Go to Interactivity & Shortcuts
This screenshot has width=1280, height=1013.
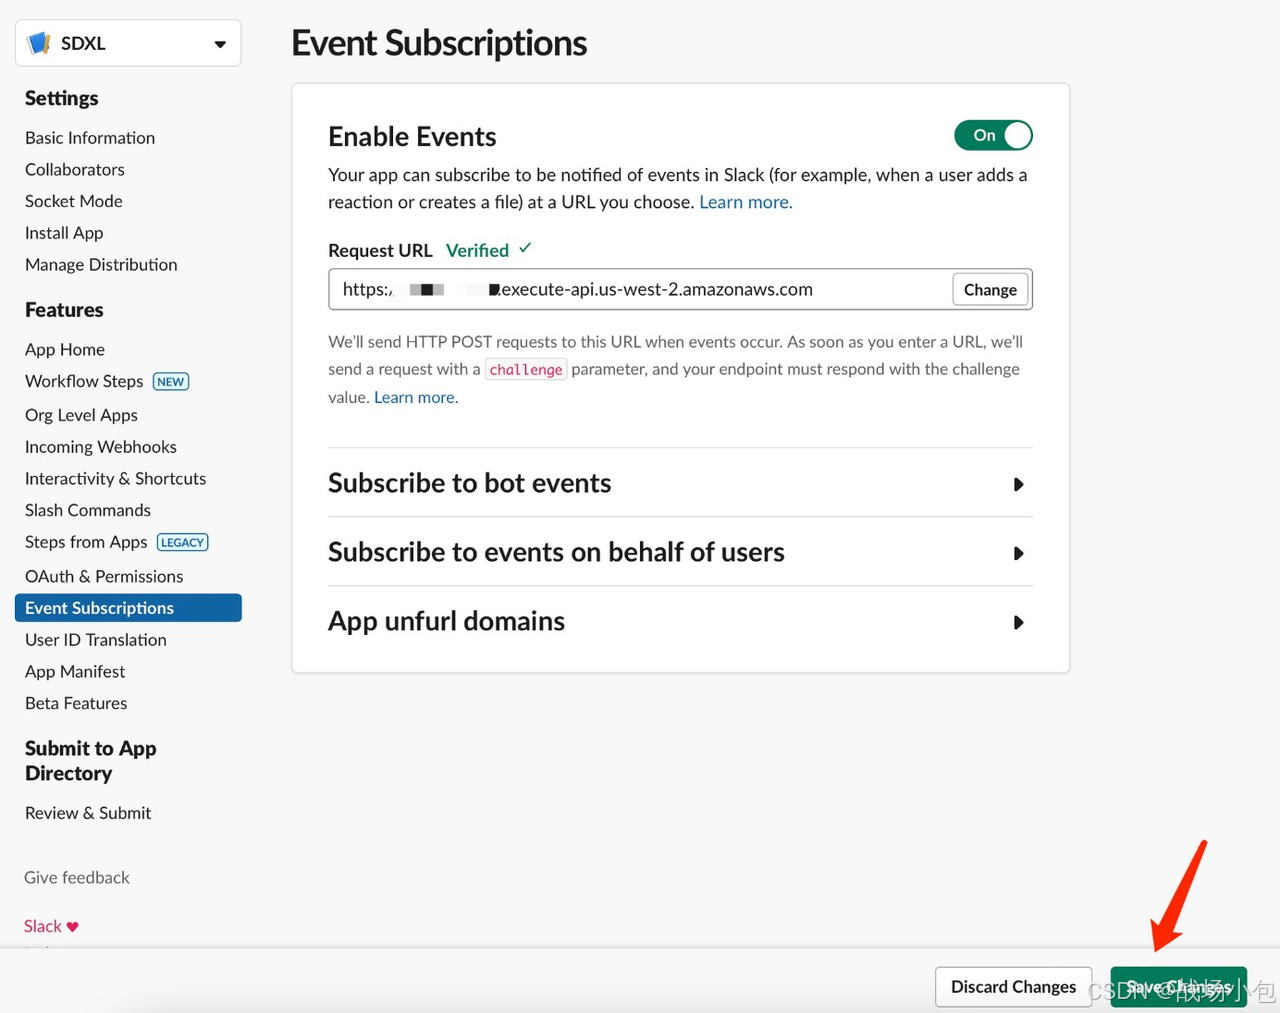pos(116,479)
